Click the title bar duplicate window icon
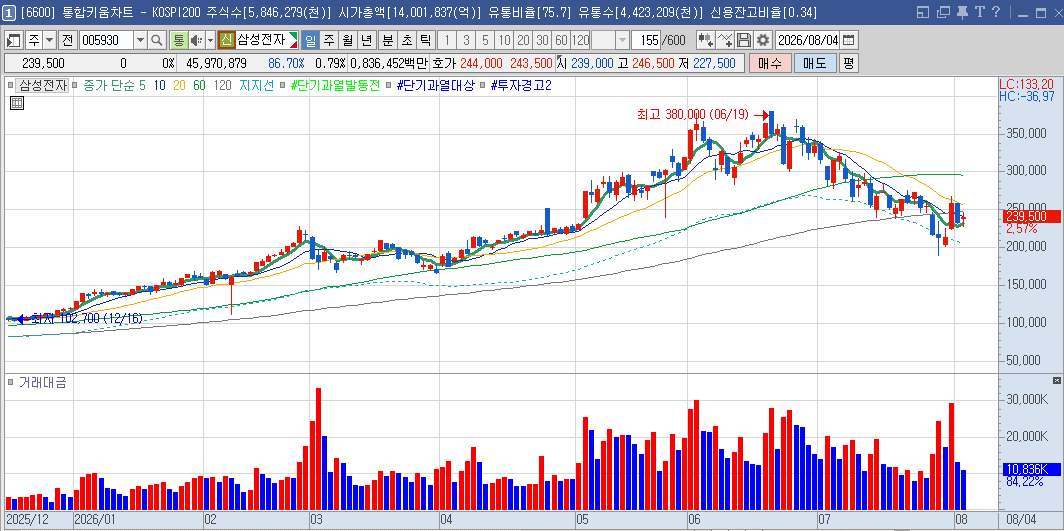Viewport: 1064px width, 531px height. tap(943, 12)
